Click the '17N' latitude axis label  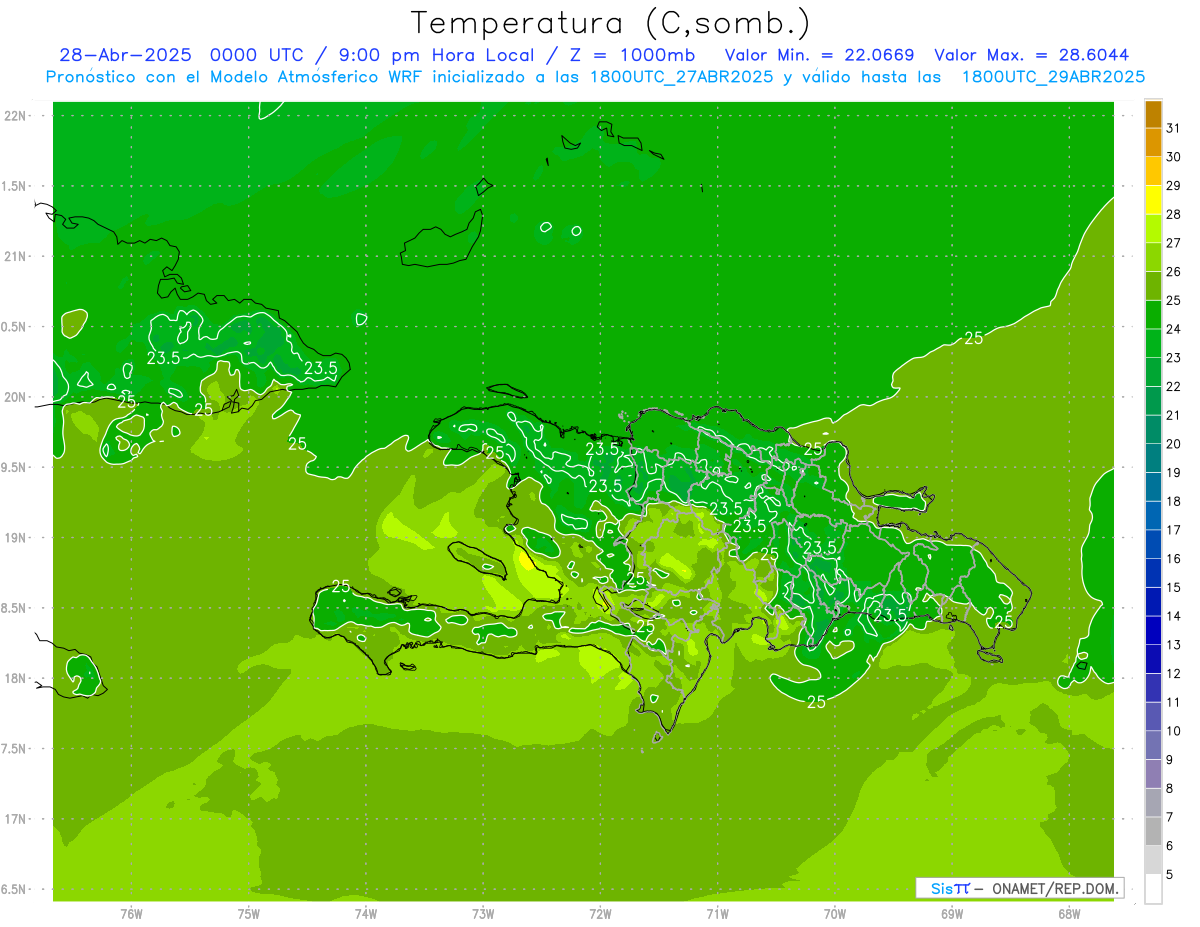tap(14, 820)
